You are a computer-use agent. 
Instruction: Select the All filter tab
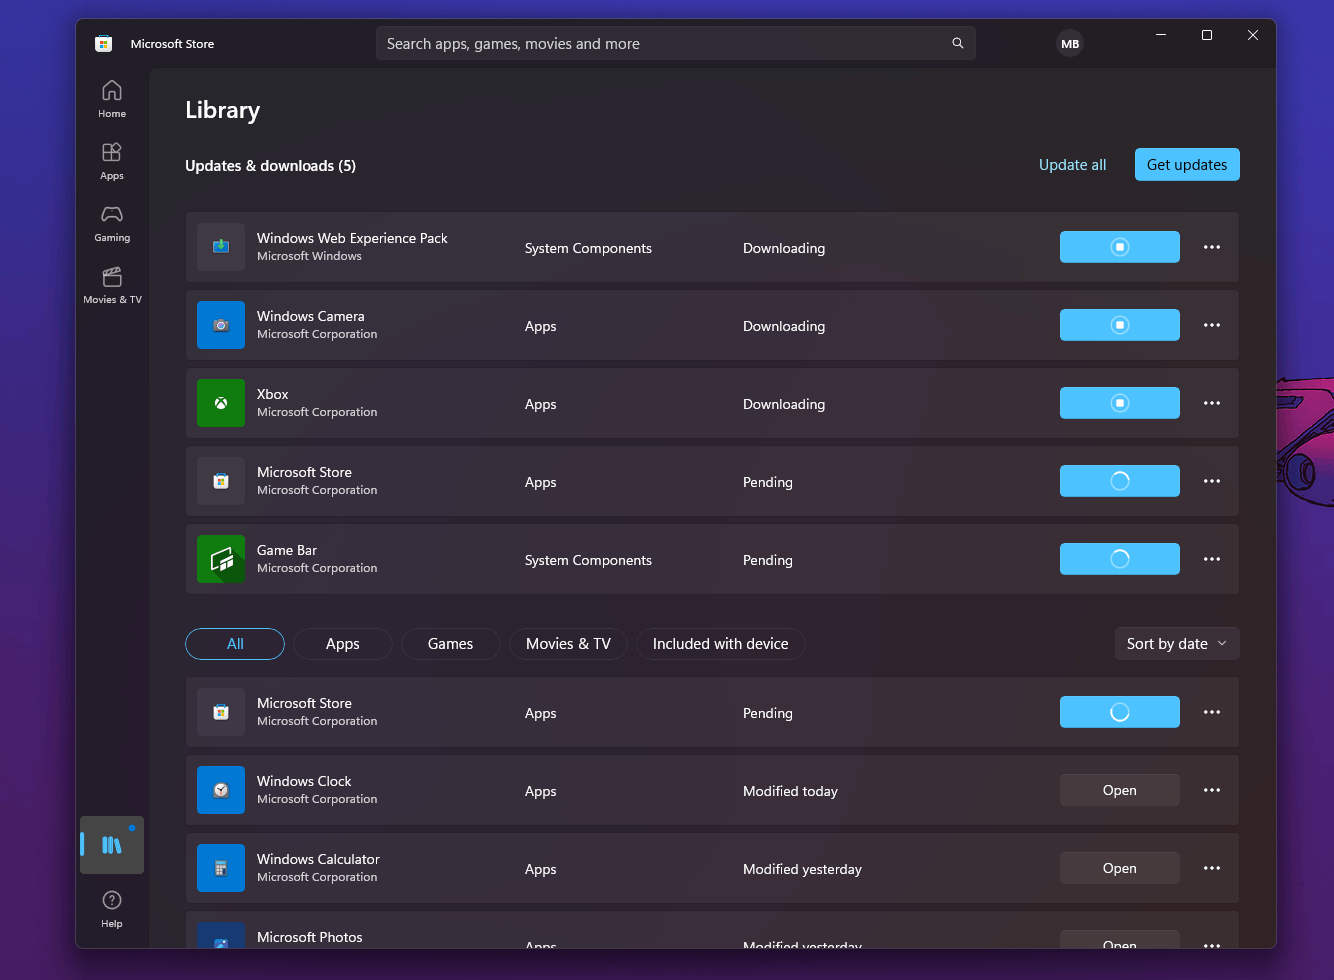click(235, 644)
